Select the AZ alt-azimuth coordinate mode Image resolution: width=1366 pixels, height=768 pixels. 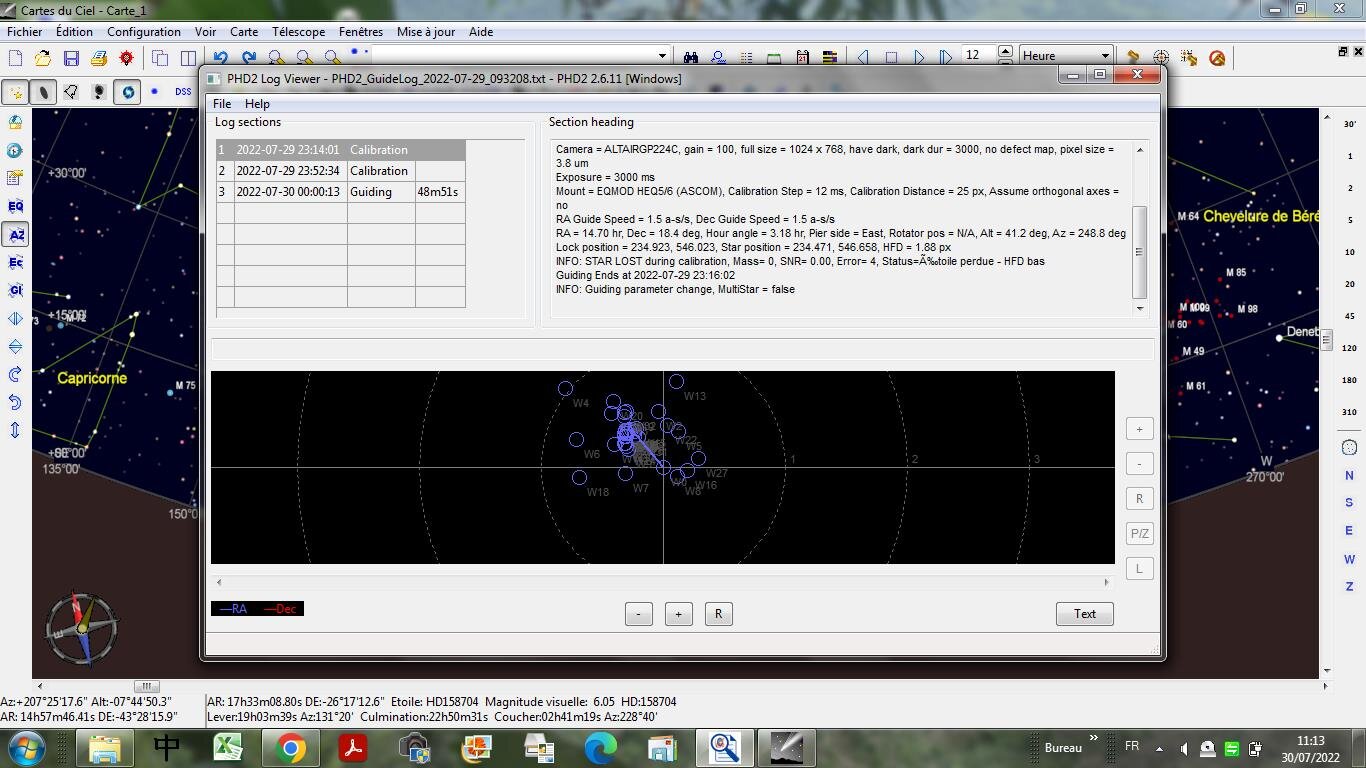pos(15,234)
